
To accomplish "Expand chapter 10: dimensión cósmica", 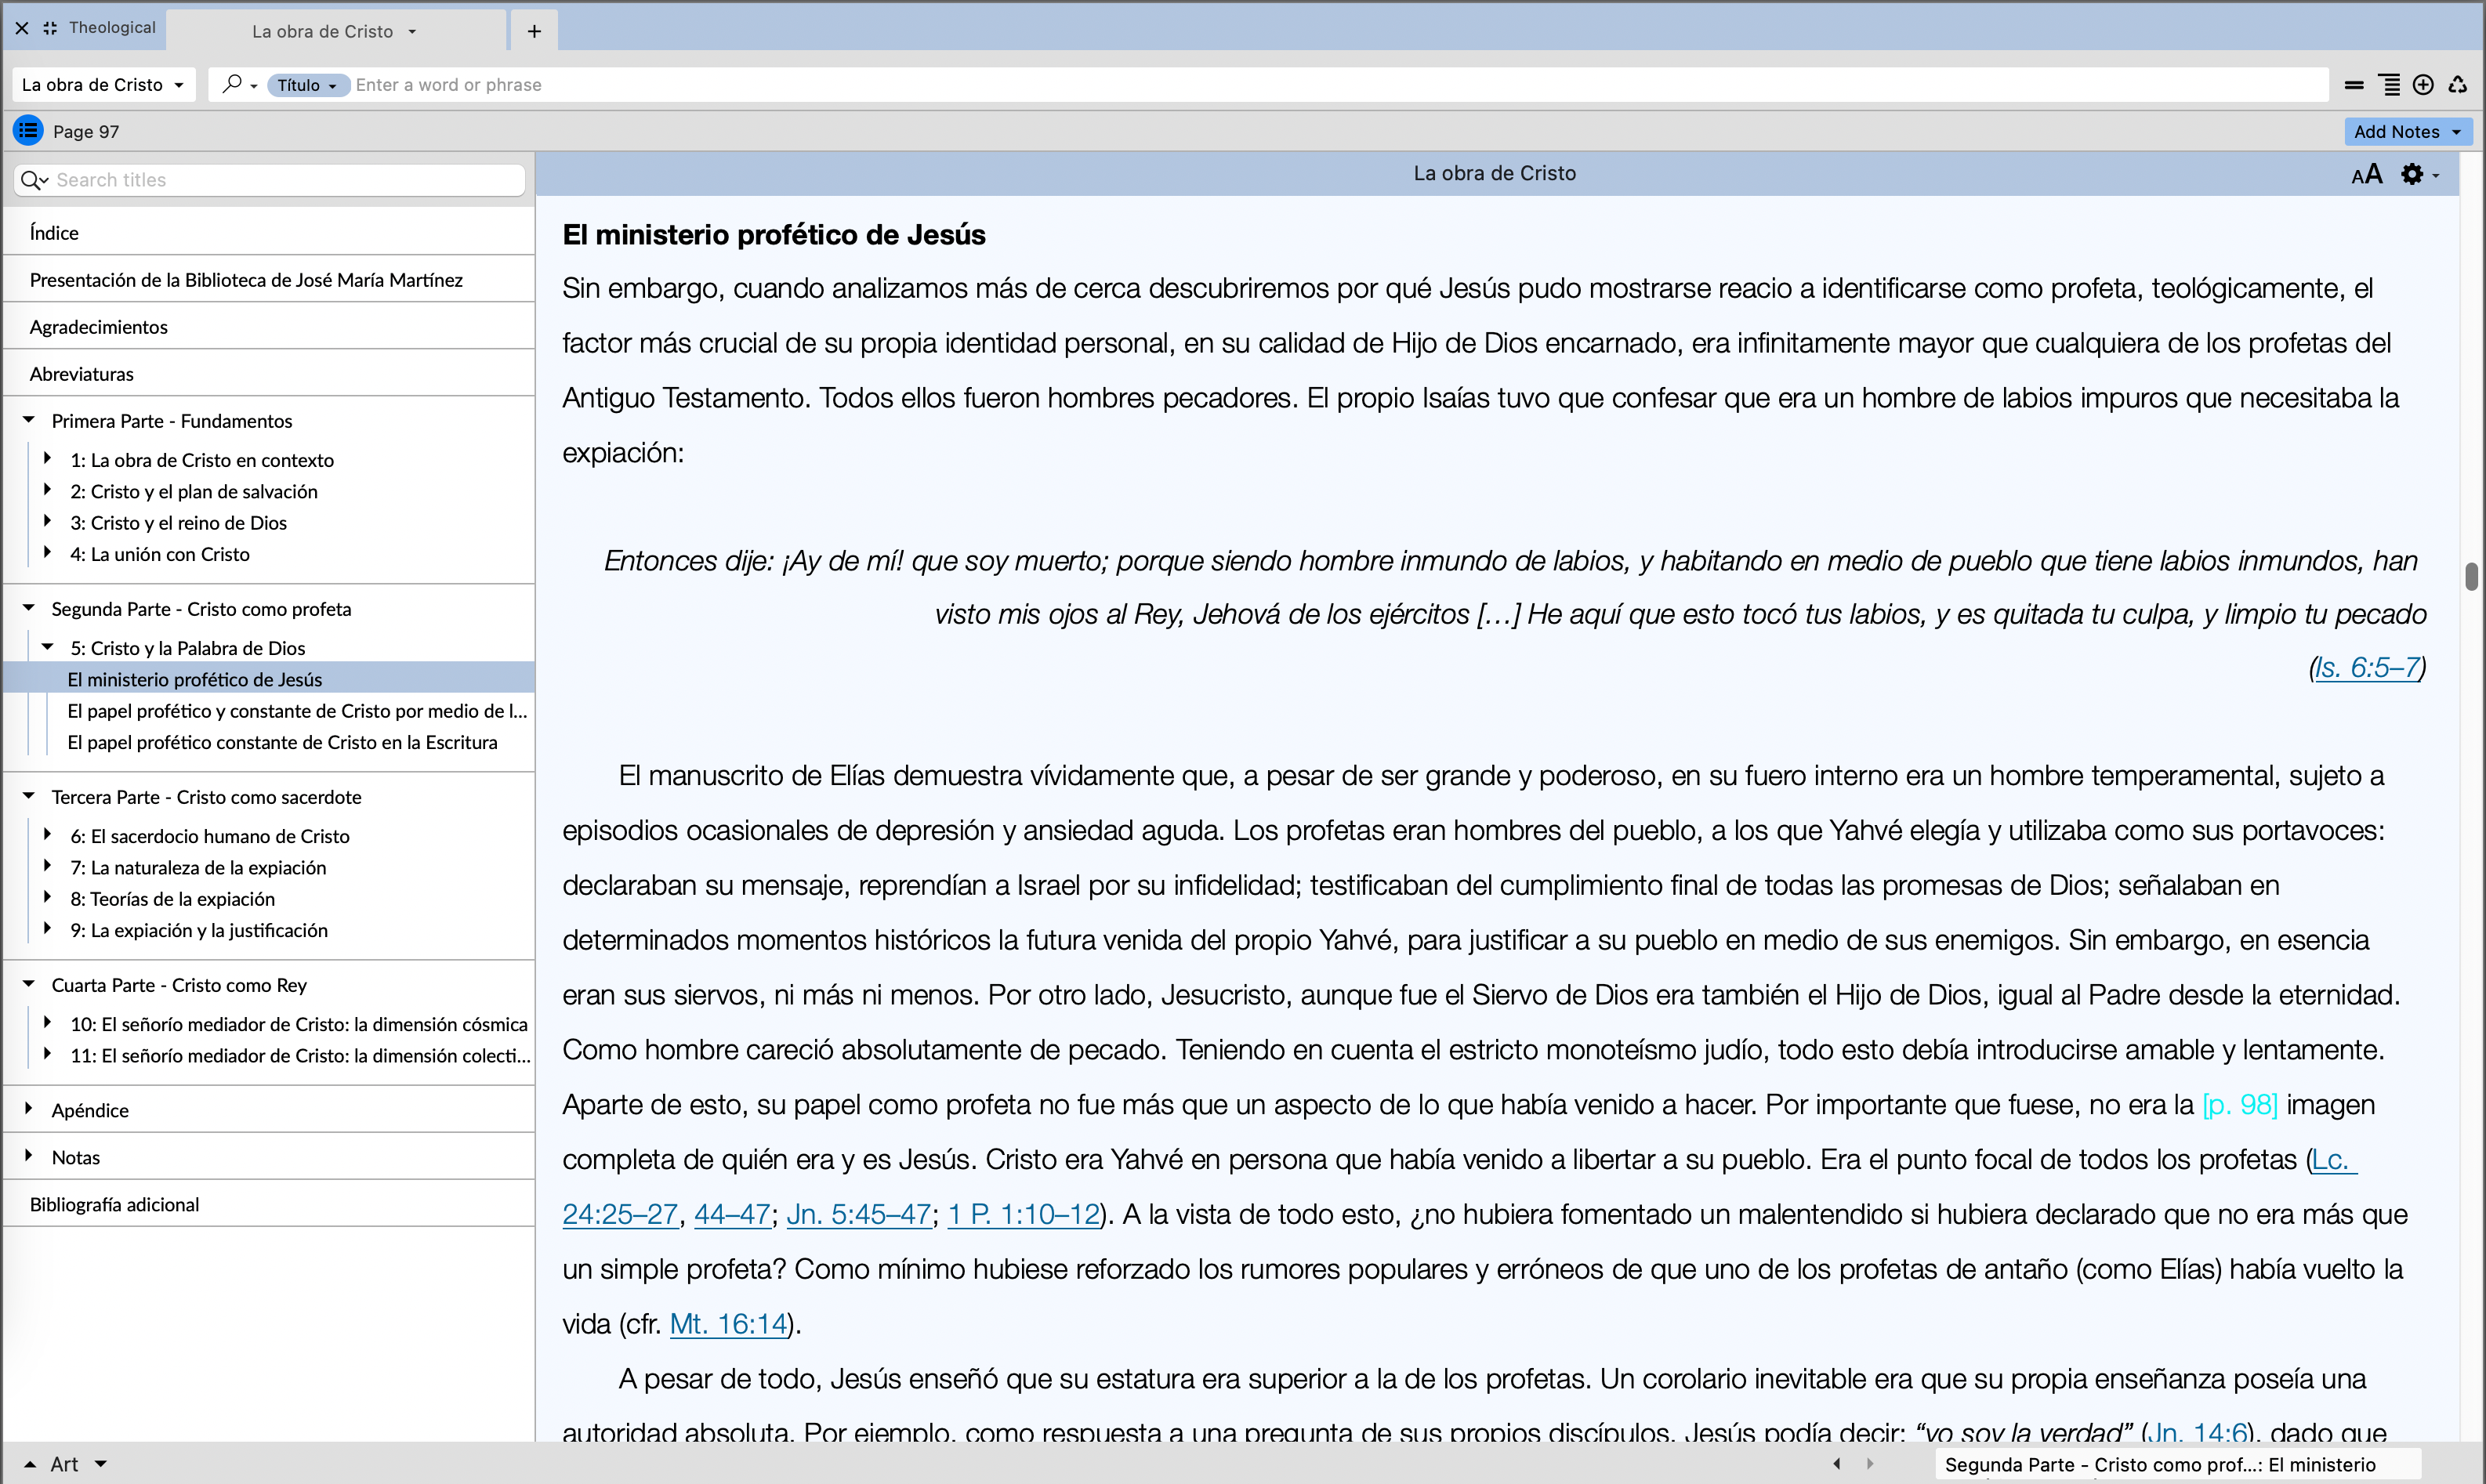I will pos(47,1023).
